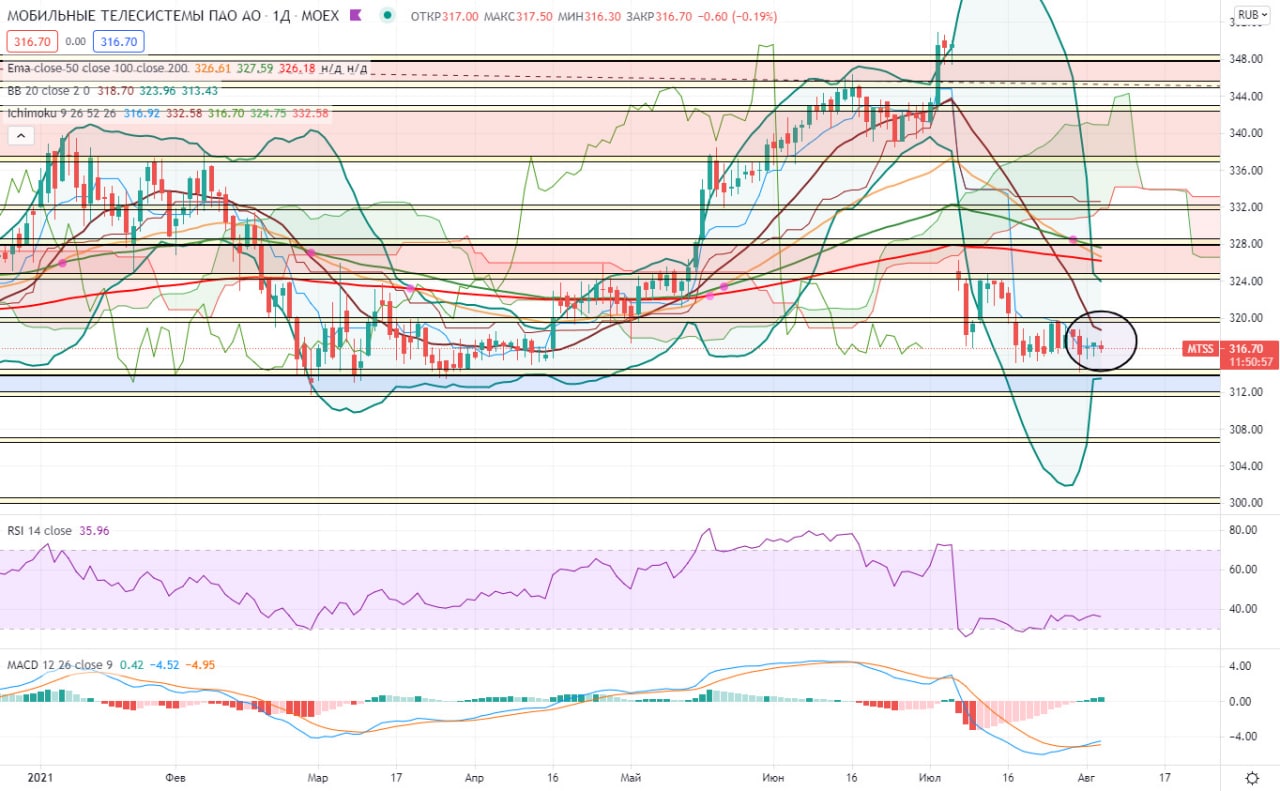Click the BB value 323.96

point(159,90)
